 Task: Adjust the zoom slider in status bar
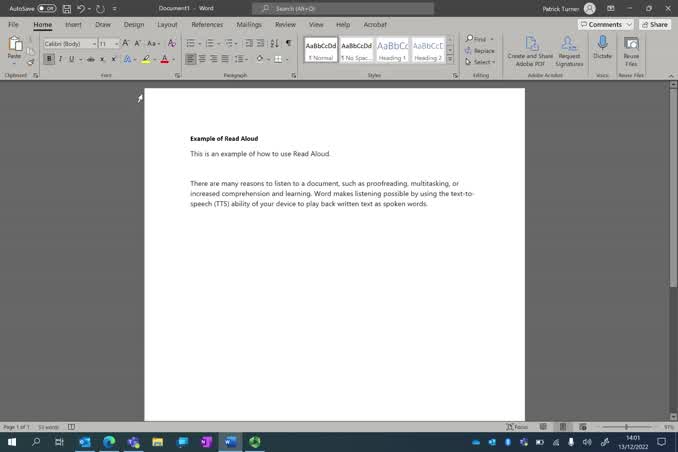[627, 427]
